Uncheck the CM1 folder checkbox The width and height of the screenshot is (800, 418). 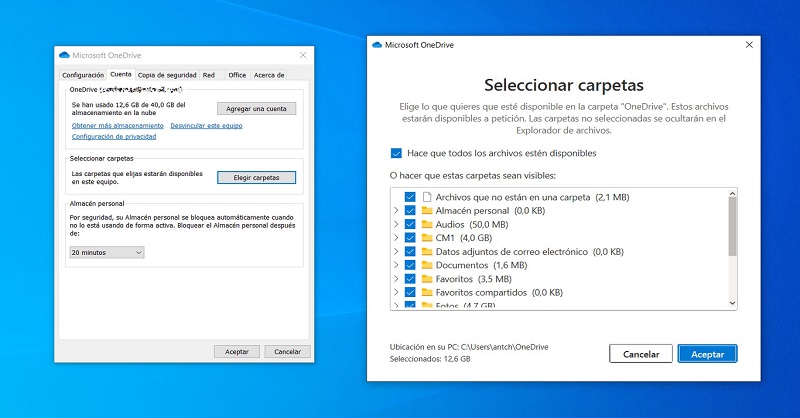click(x=410, y=238)
